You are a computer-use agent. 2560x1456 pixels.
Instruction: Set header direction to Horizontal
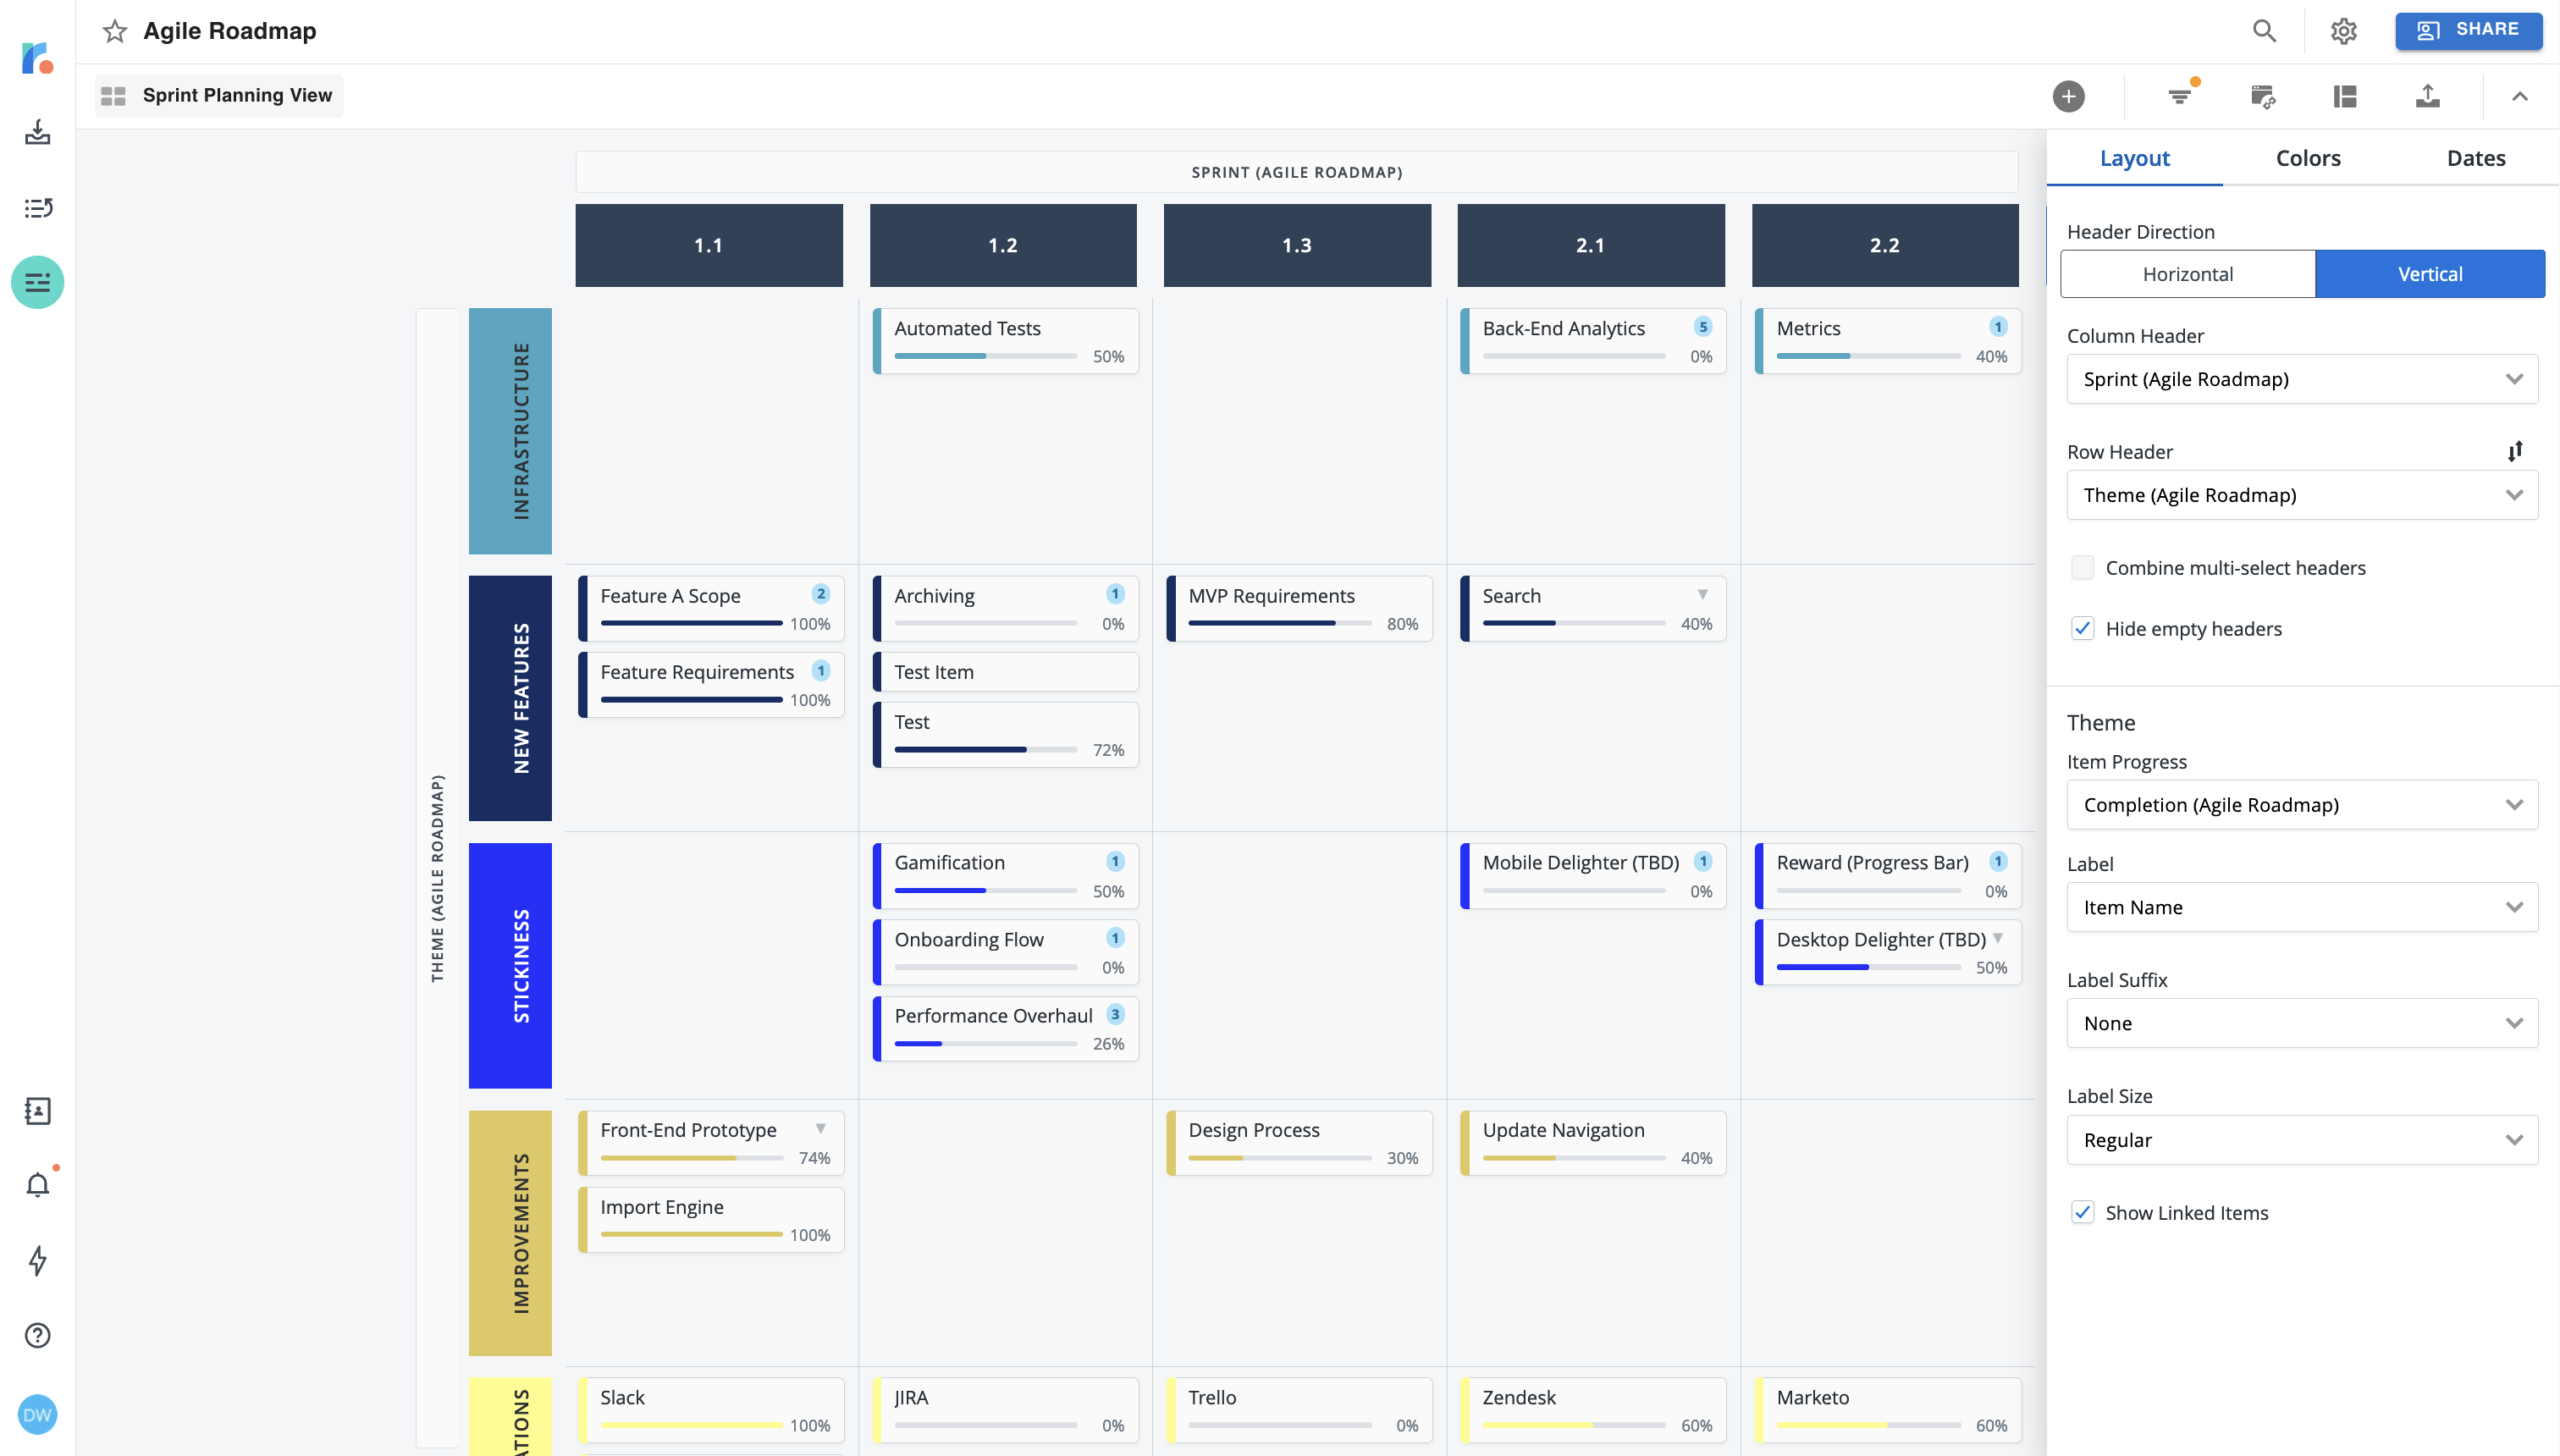point(2187,274)
